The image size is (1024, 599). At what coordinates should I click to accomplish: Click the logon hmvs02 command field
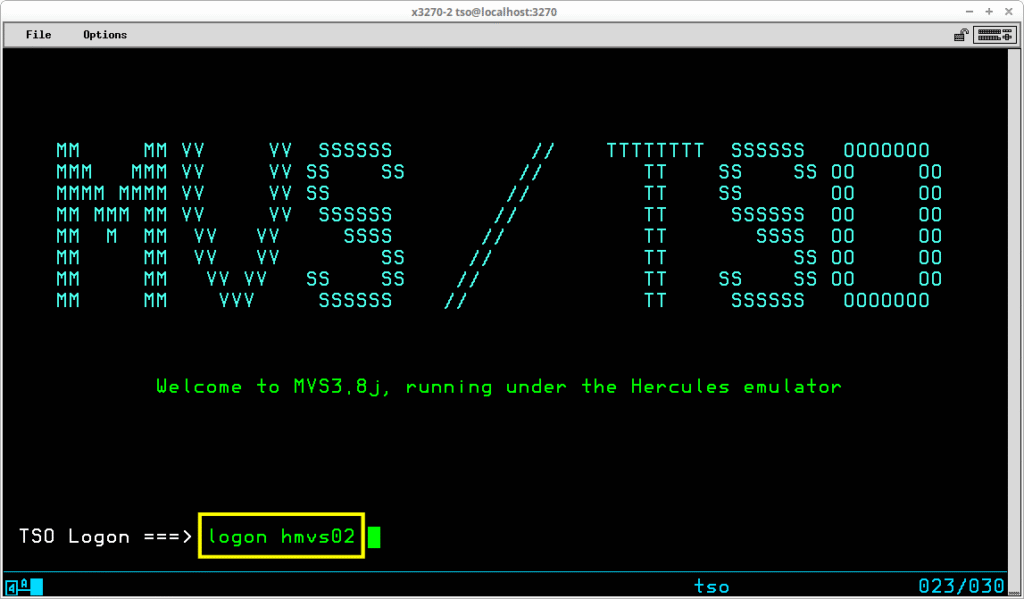281,537
